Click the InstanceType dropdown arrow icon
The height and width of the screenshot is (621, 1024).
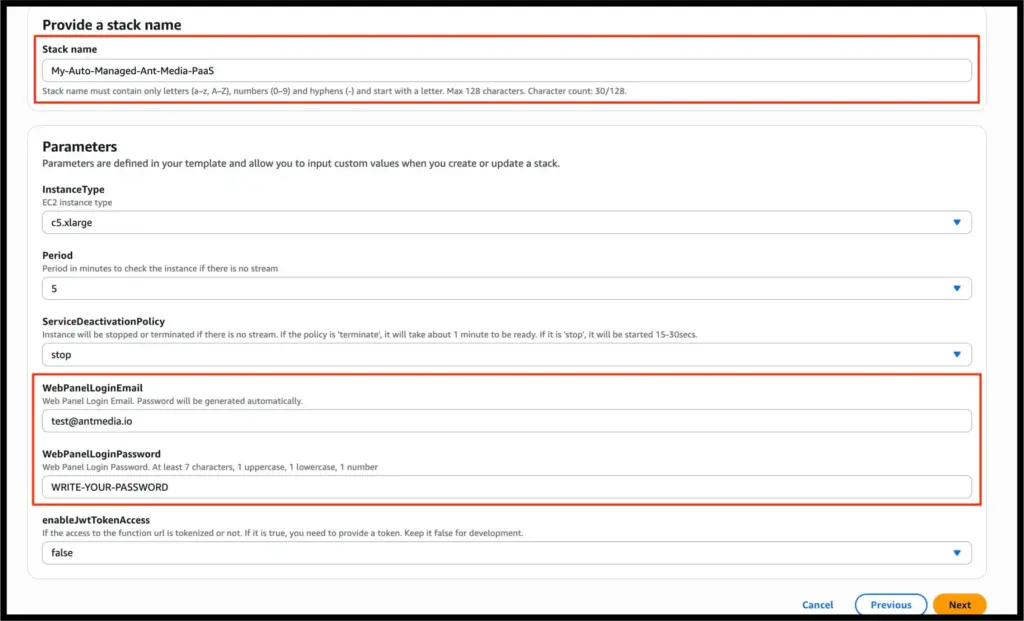(x=956, y=223)
